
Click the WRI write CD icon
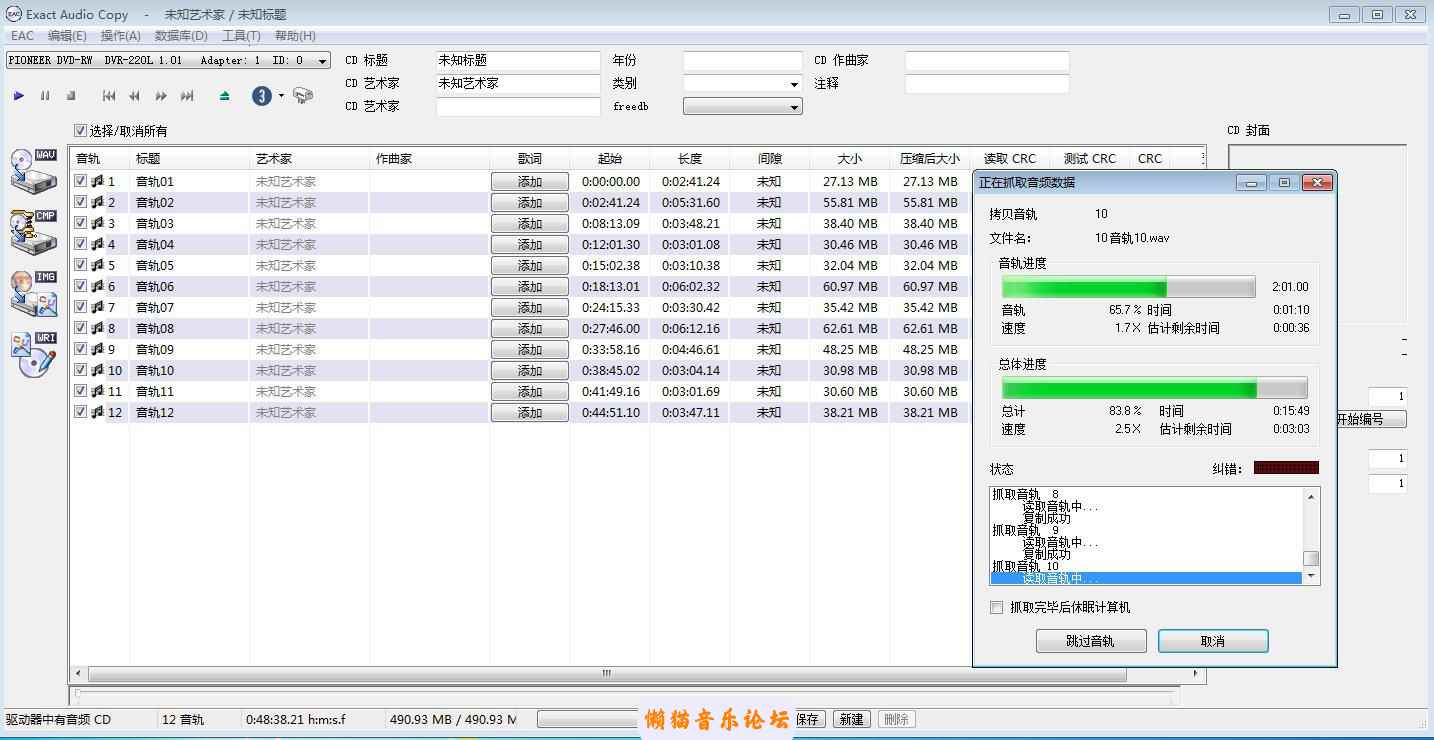click(34, 355)
